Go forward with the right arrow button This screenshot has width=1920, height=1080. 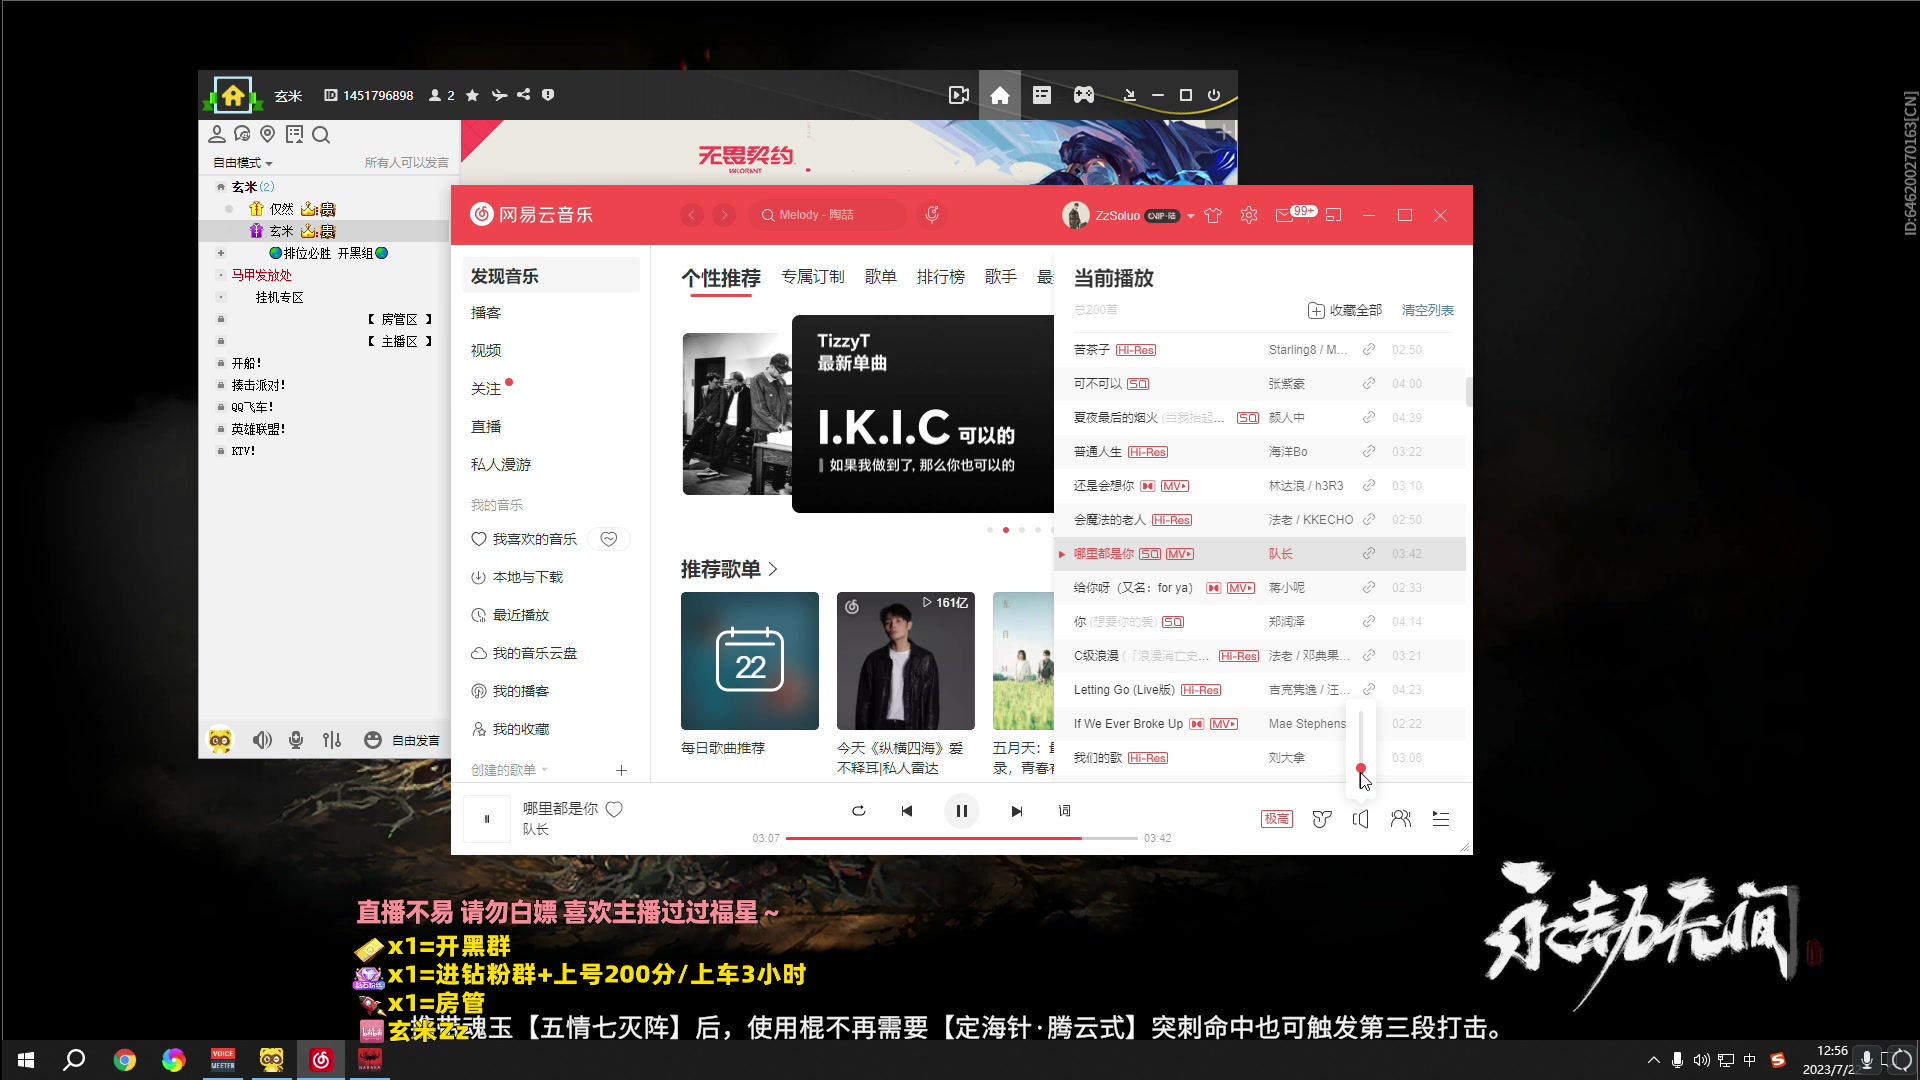pyautogui.click(x=725, y=215)
